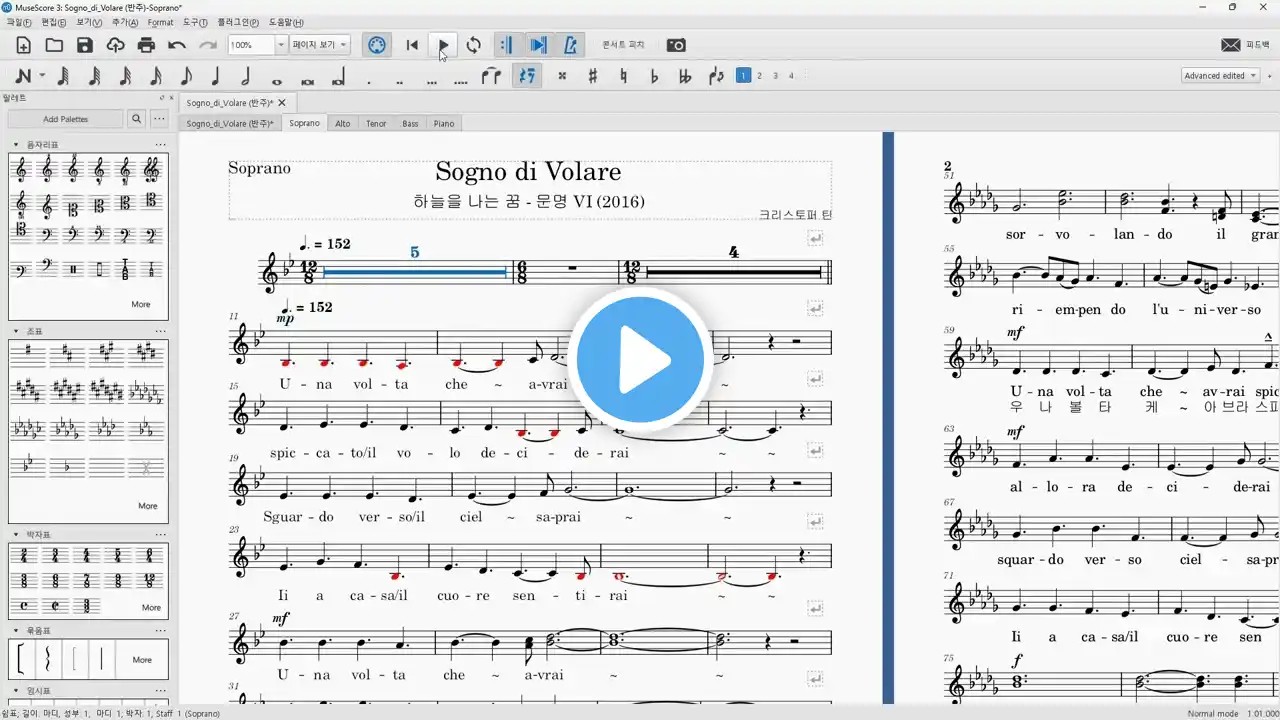This screenshot has height=720, width=1280.
Task: Open the Advanced edited workspace dropdown
Action: (1220, 76)
